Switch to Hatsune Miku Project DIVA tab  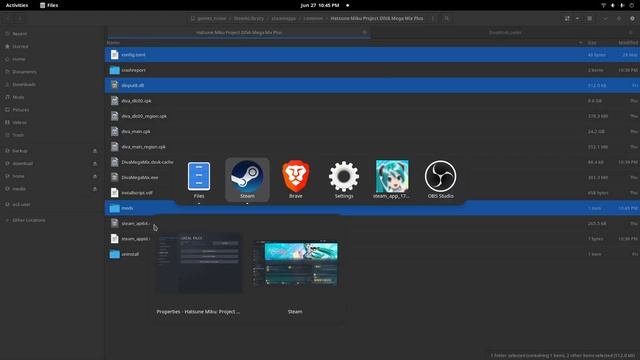(239, 32)
